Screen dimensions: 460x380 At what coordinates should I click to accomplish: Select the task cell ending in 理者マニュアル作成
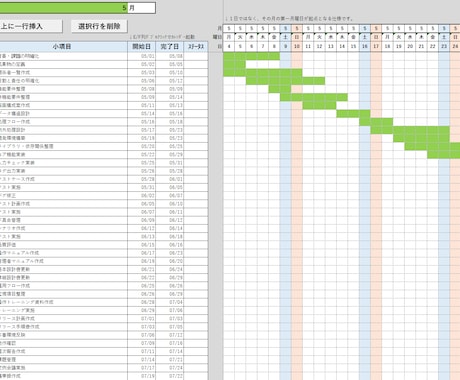coord(63,261)
